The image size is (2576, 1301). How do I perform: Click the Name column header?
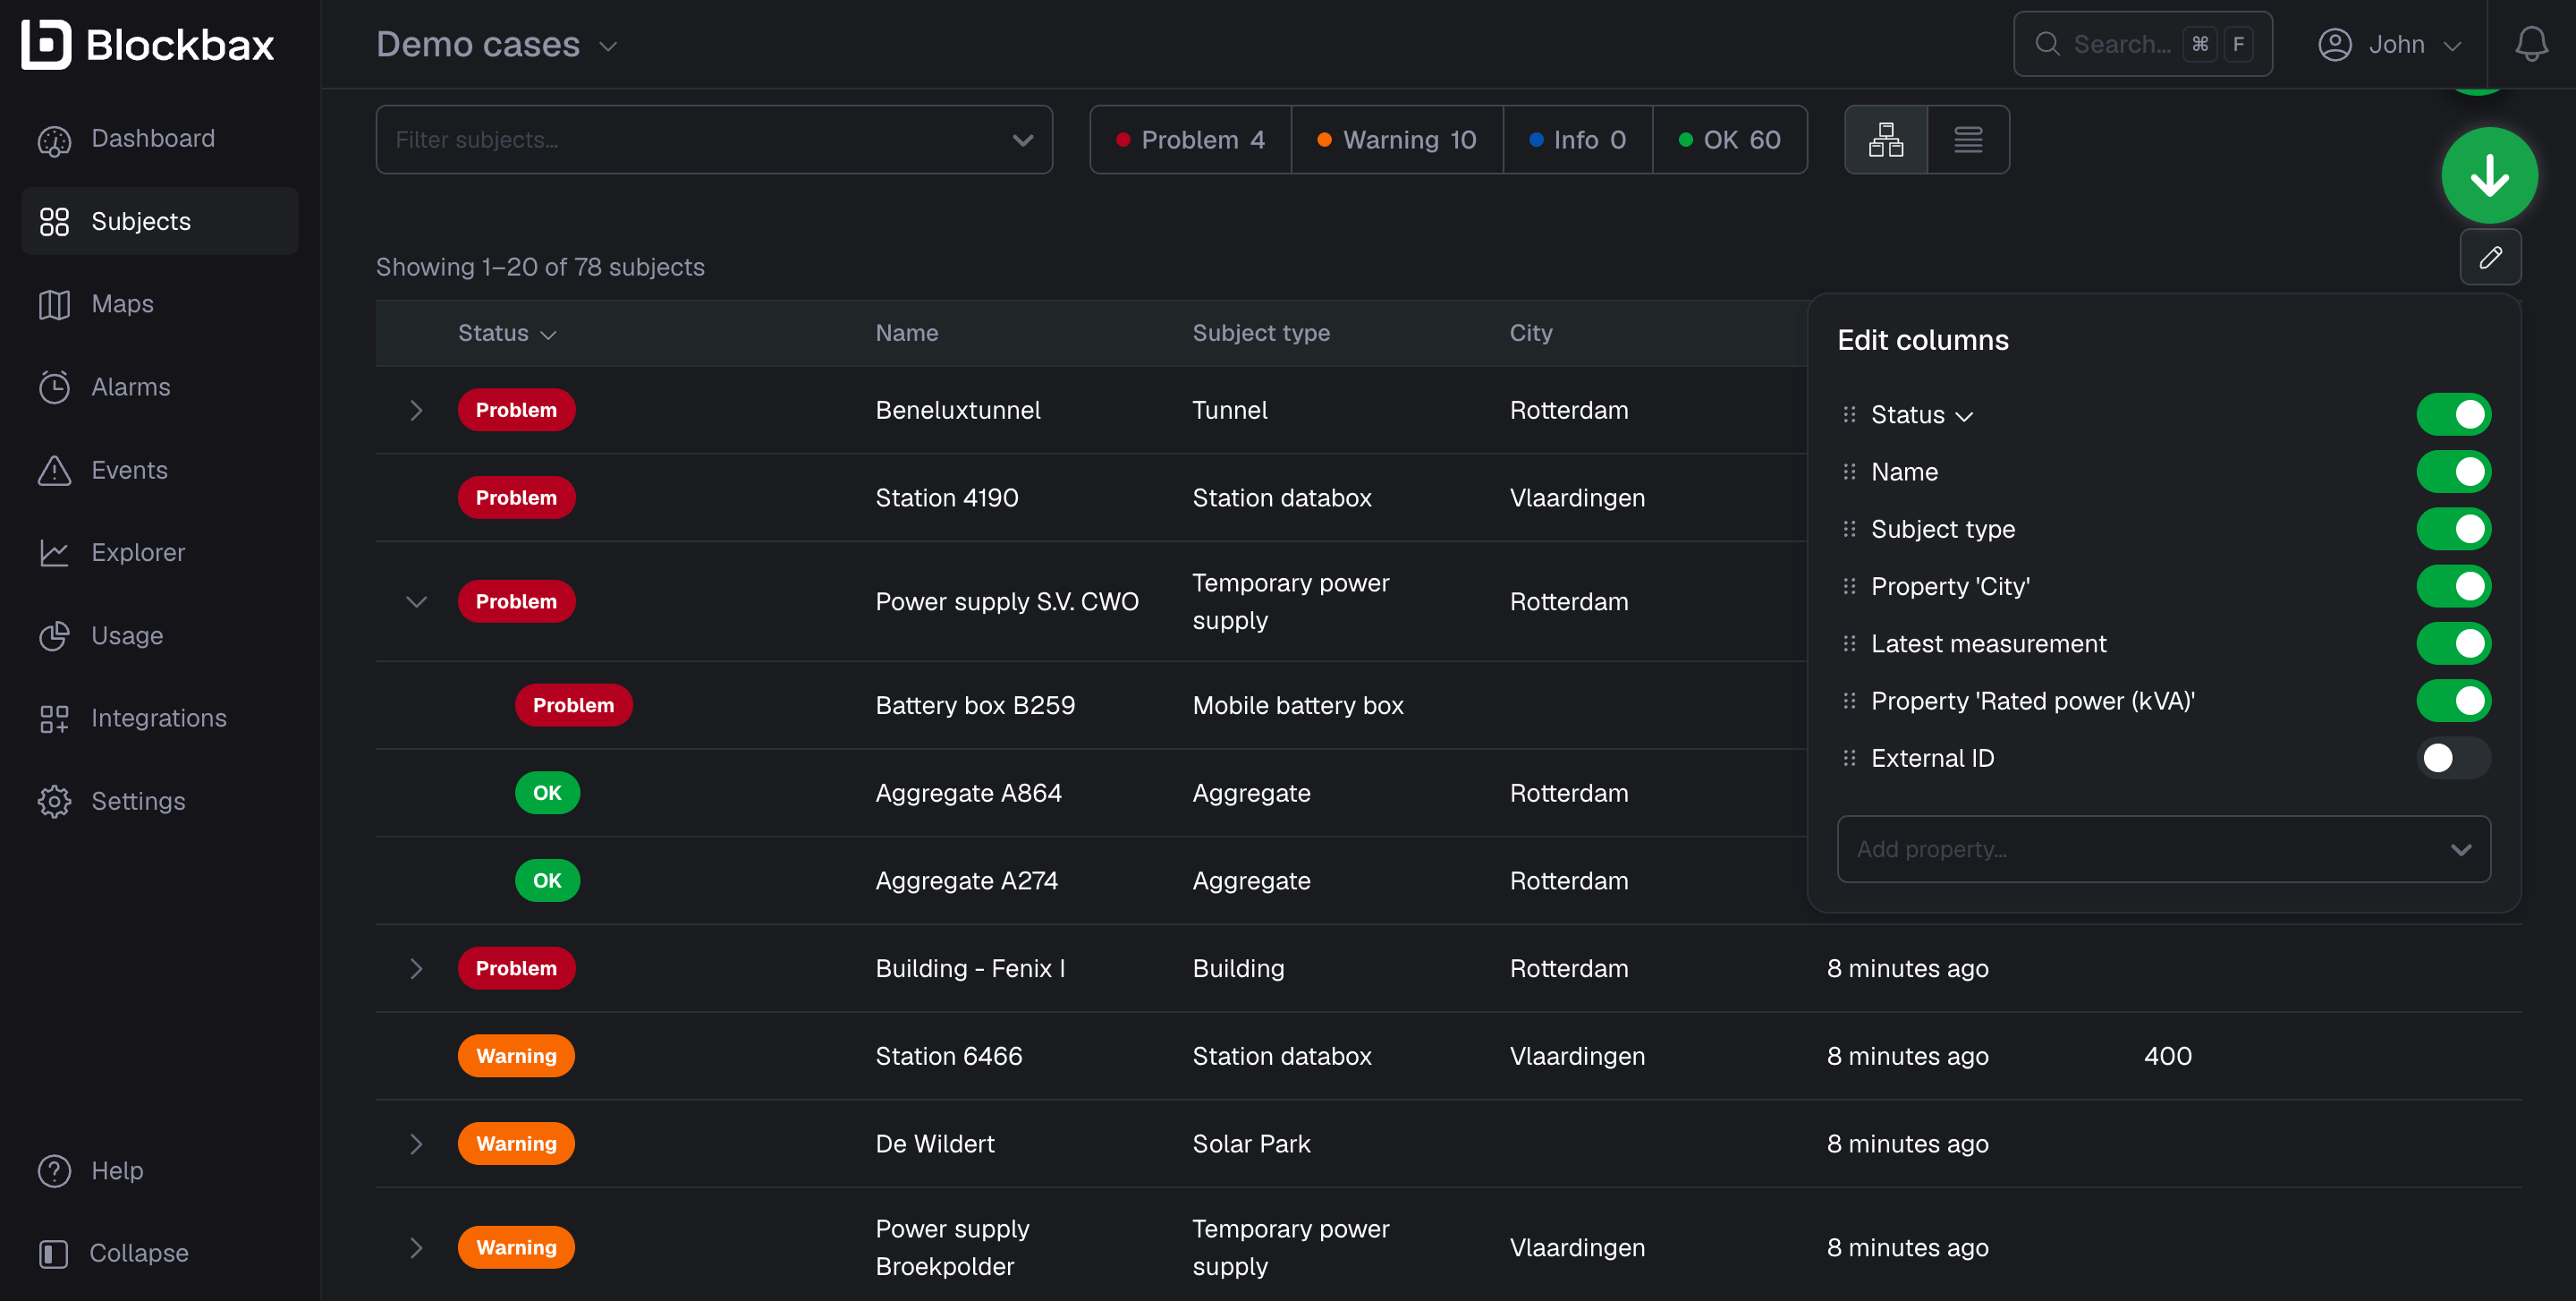point(906,333)
